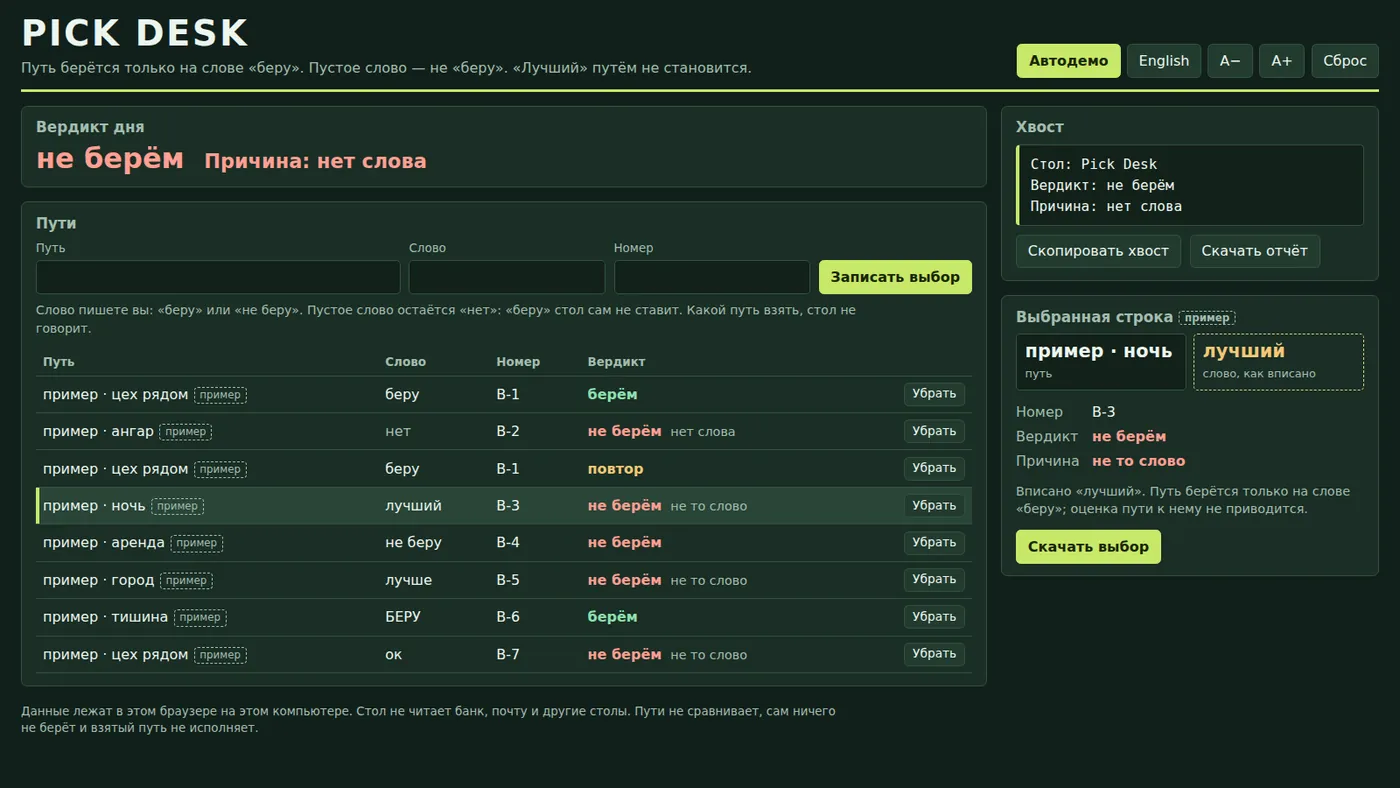This screenshot has width=1400, height=788.
Task: Select the row 'пример · город'
Action: (504, 580)
